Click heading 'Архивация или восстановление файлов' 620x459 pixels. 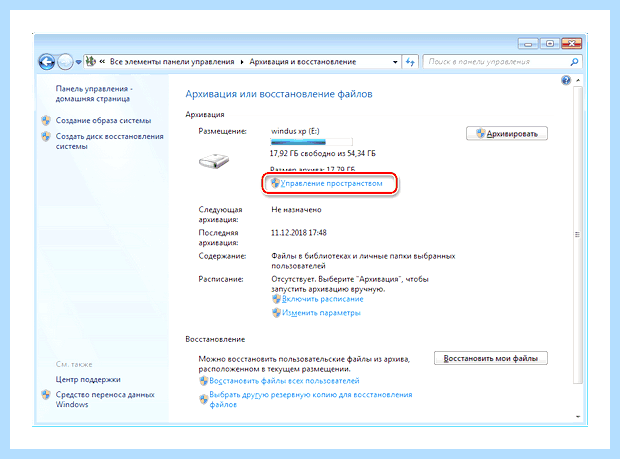pos(279,94)
